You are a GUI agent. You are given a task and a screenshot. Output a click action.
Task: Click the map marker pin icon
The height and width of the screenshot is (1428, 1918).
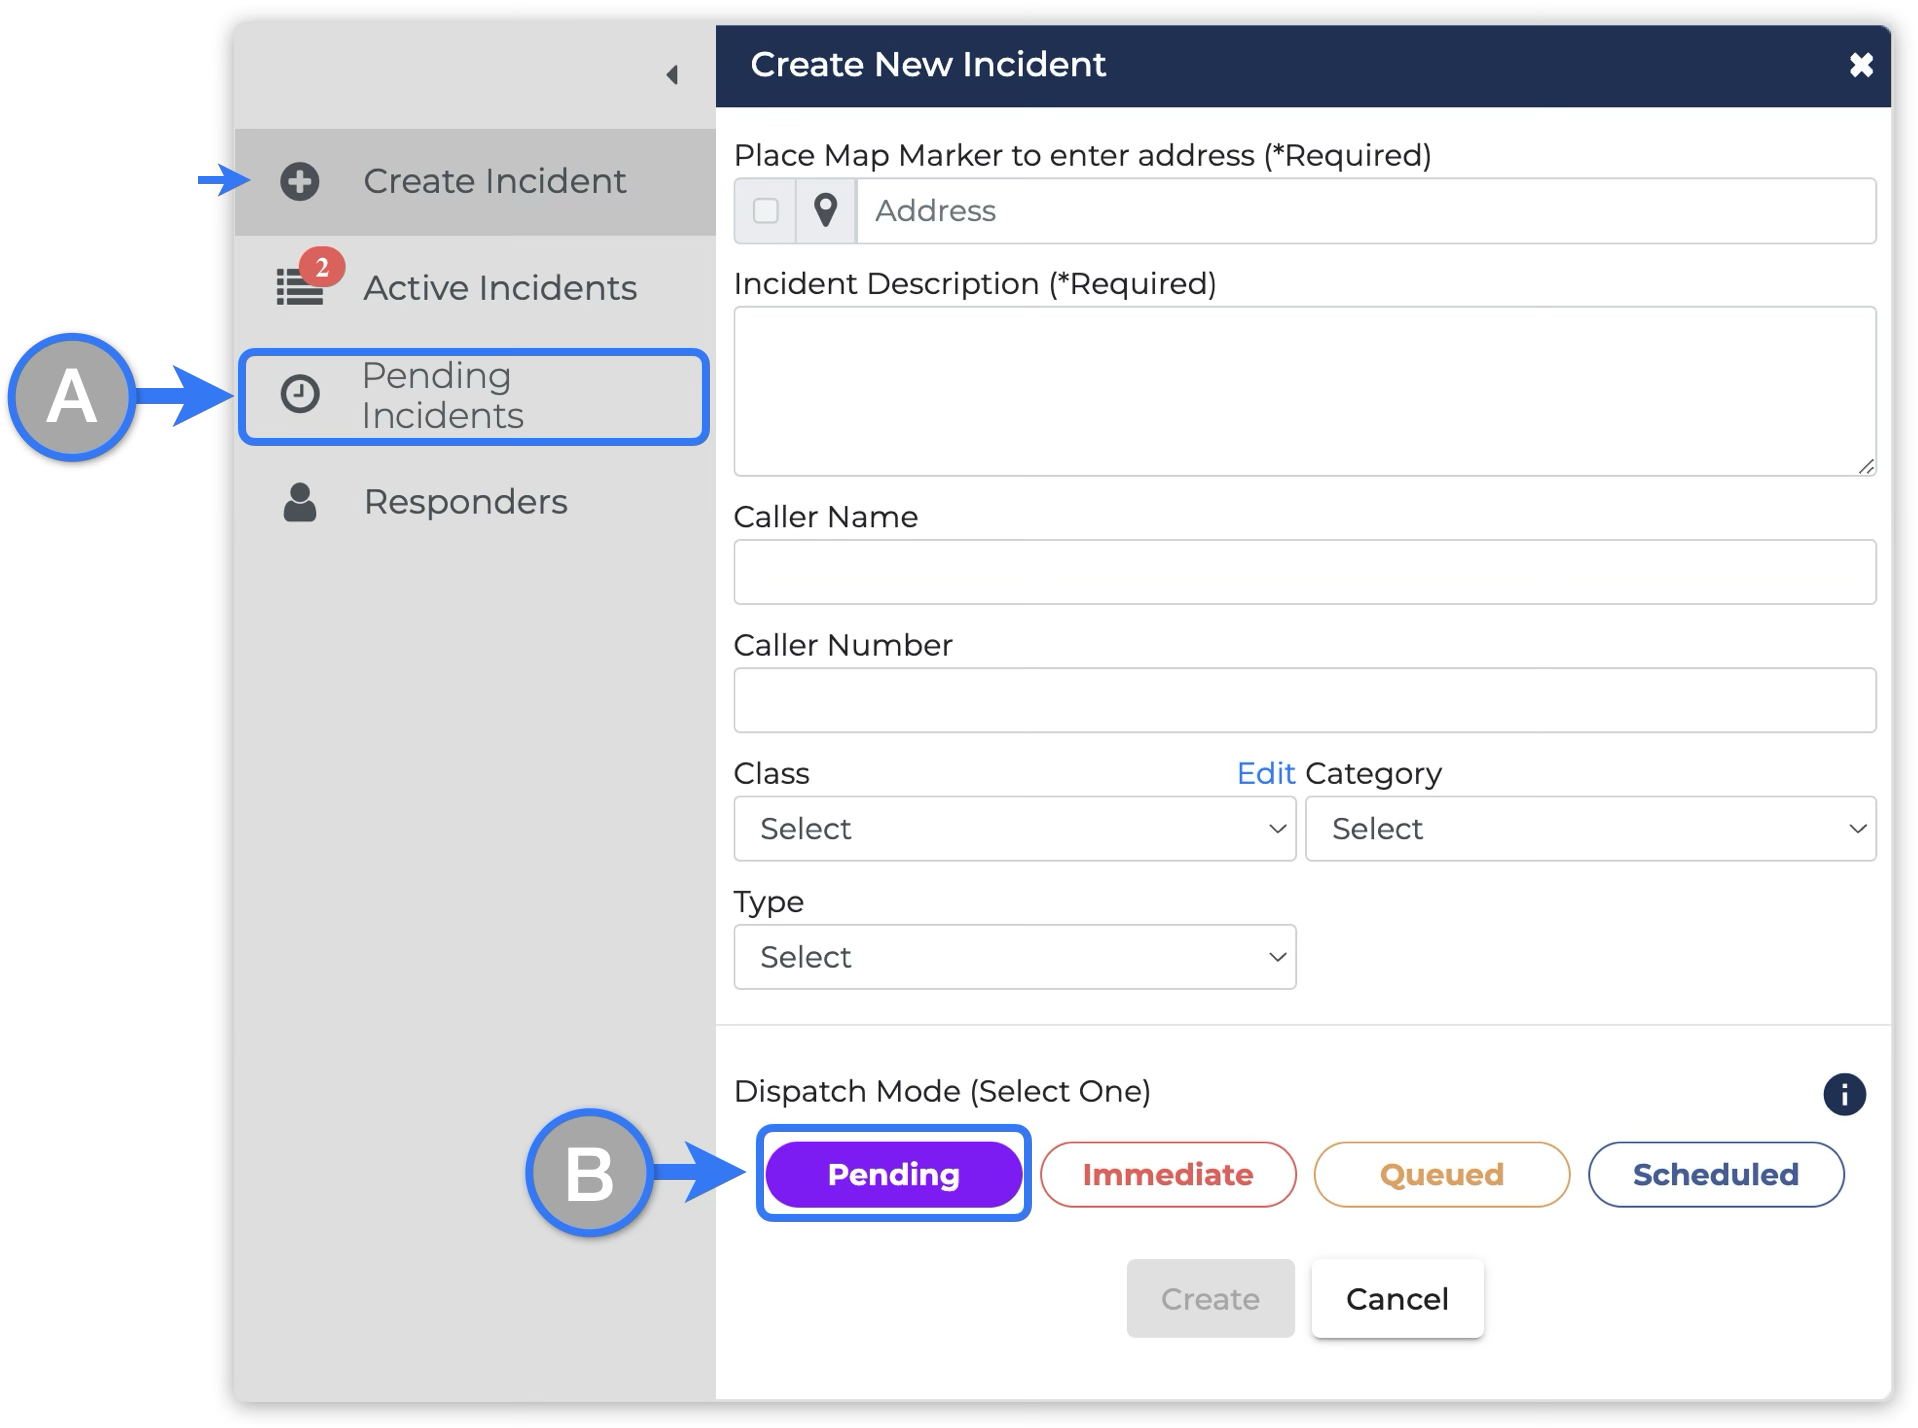click(x=825, y=211)
